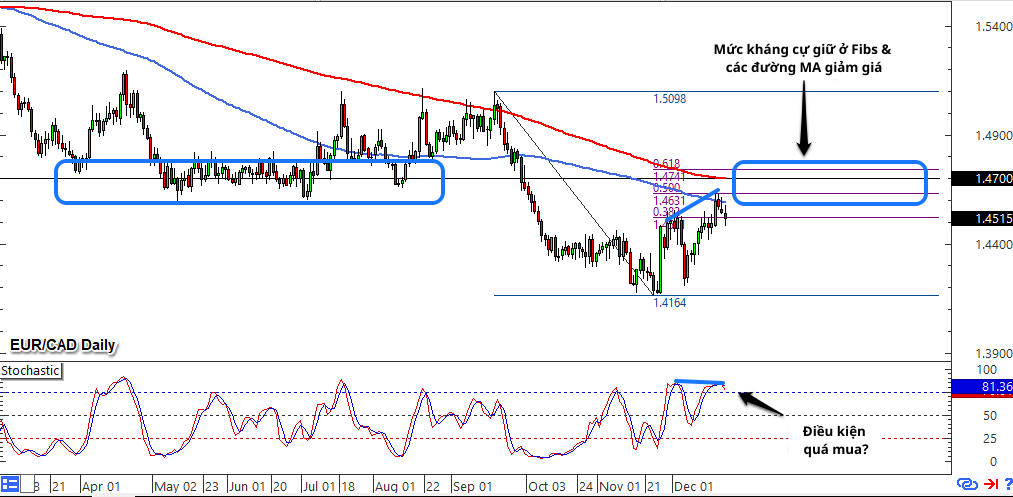Screen dimensions: 1013x497
Task: Click the red scroll-to-end arrow icon
Action: tap(990, 483)
